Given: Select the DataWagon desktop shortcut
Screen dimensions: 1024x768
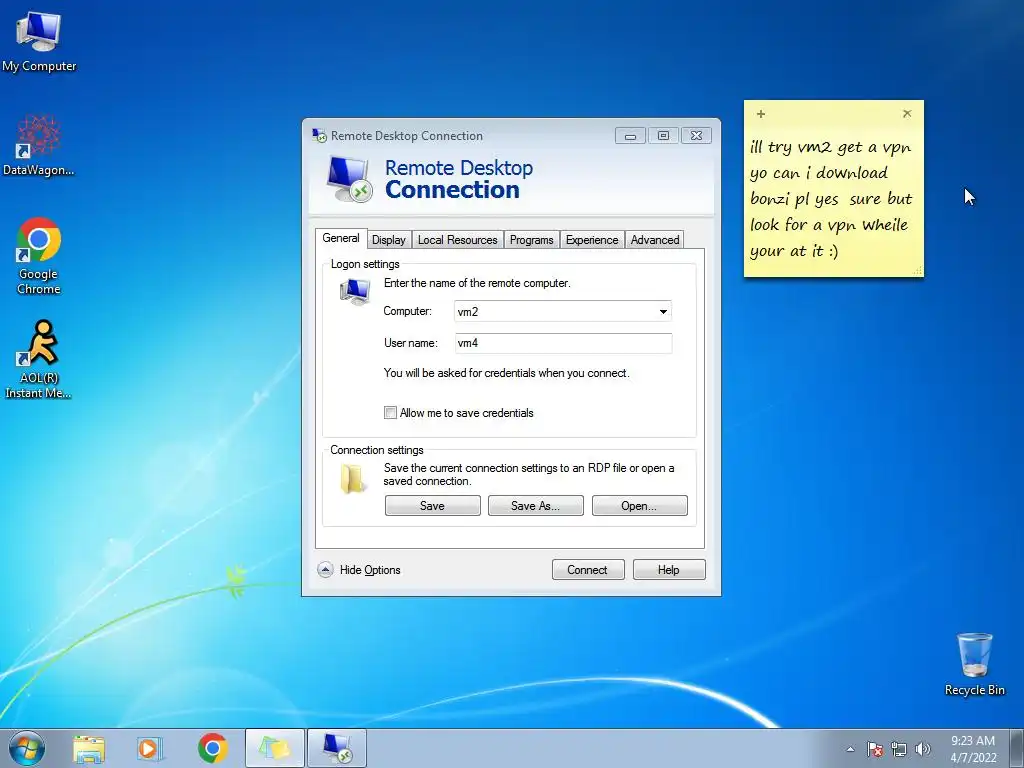Looking at the screenshot, I should [39, 145].
